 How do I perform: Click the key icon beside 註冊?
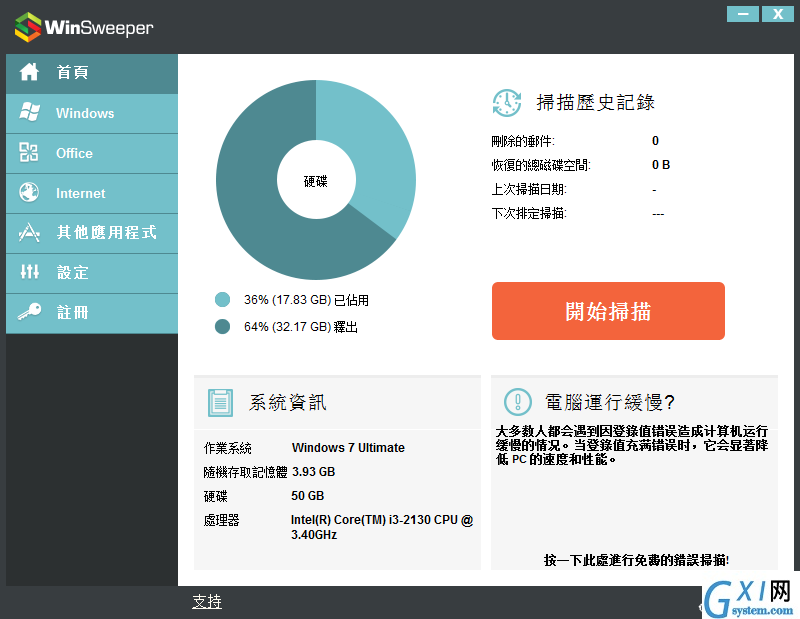coord(29,311)
